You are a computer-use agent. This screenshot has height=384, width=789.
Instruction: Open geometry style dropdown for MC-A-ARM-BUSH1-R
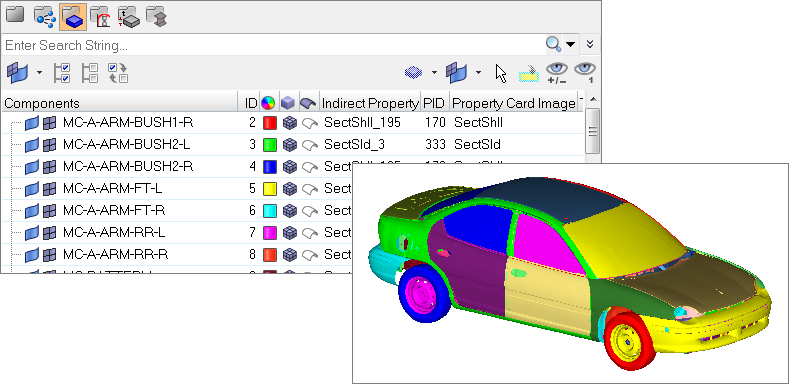[x=309, y=123]
